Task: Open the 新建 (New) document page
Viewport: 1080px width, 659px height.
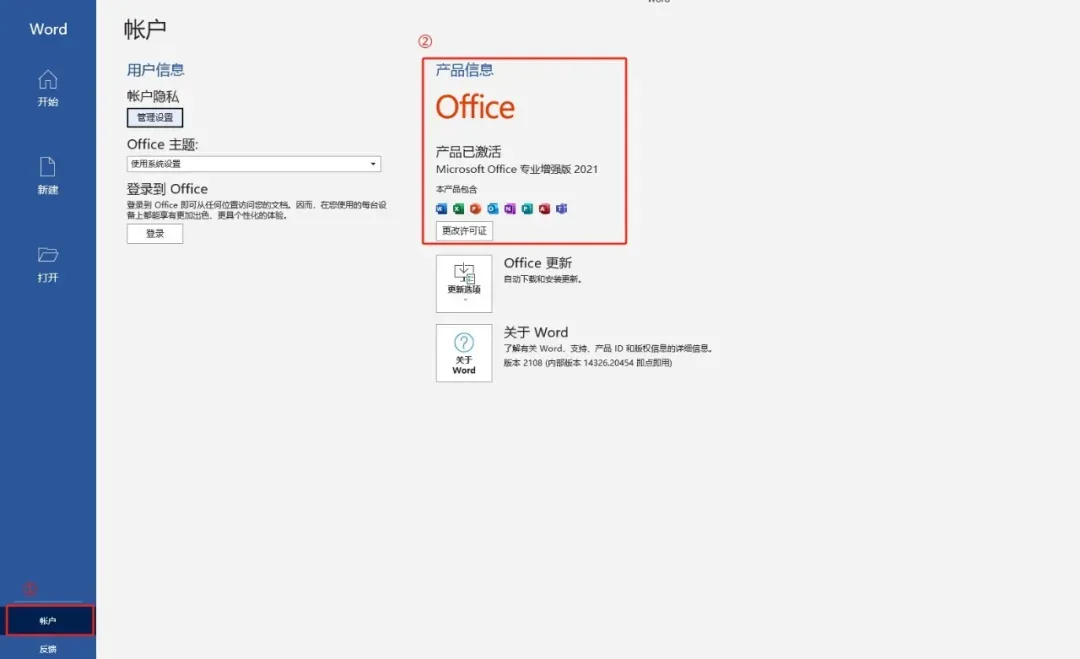Action: point(48,176)
